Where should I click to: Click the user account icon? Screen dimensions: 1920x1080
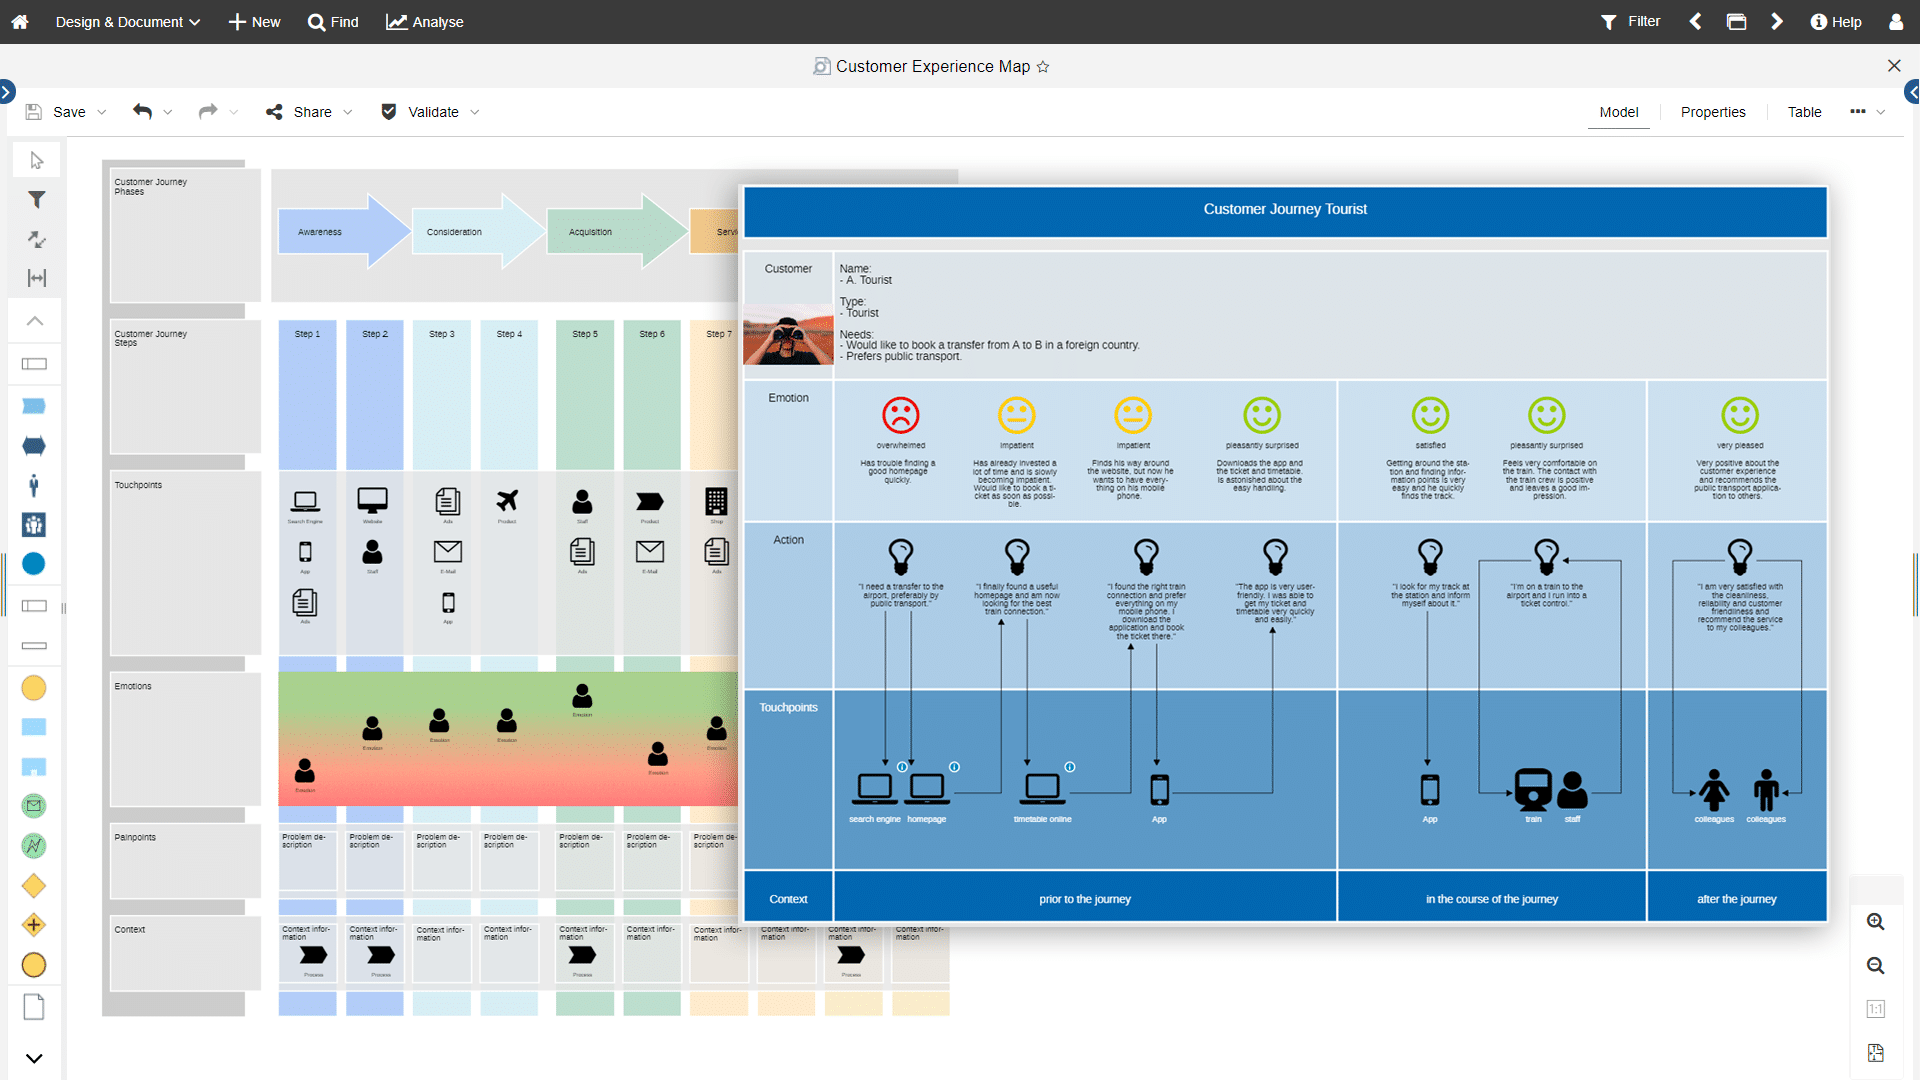pos(1896,22)
